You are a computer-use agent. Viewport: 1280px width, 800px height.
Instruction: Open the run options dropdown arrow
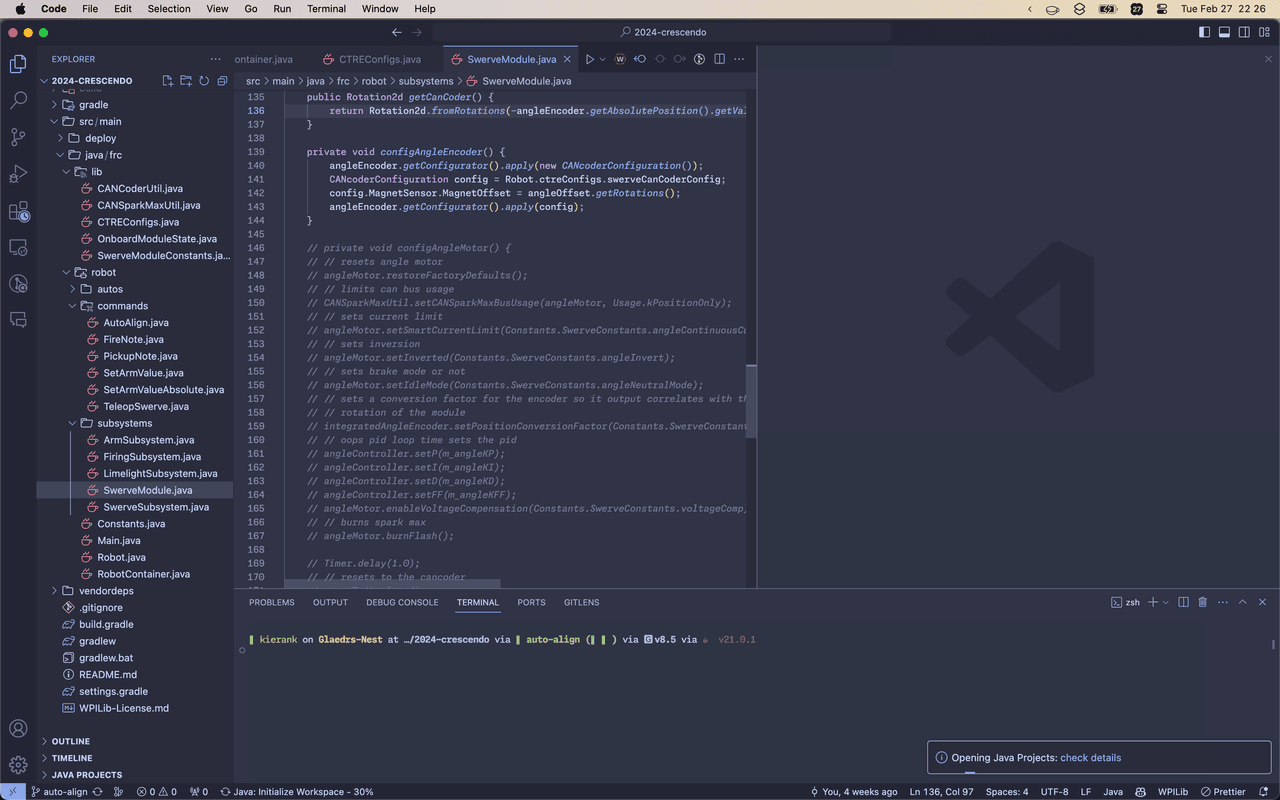coord(602,59)
